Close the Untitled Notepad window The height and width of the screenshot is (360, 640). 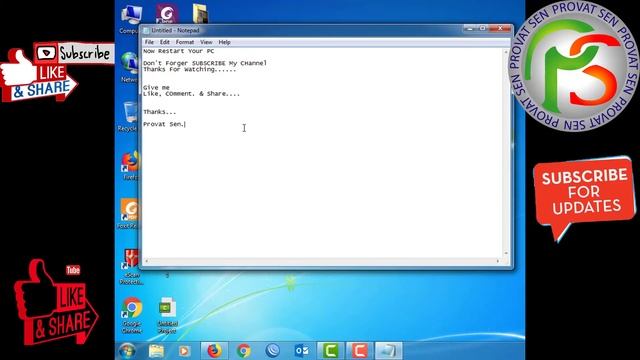pos(500,29)
